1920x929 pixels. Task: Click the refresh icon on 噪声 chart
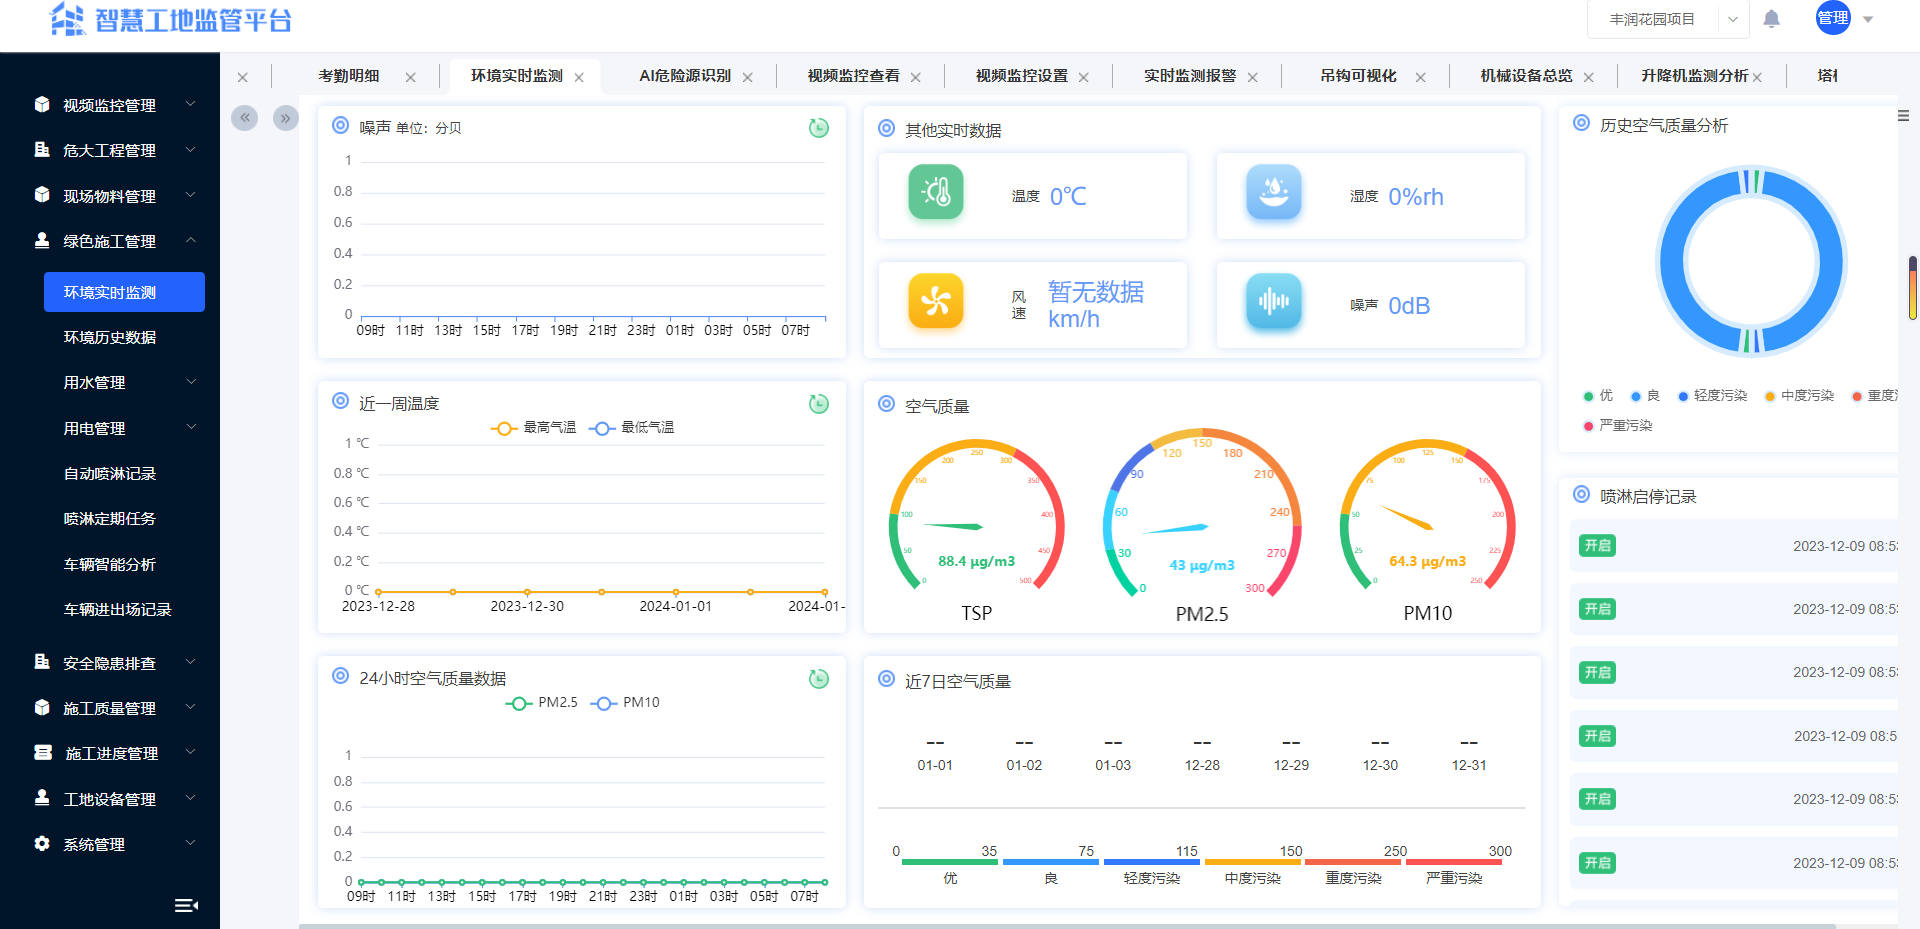coord(819,128)
